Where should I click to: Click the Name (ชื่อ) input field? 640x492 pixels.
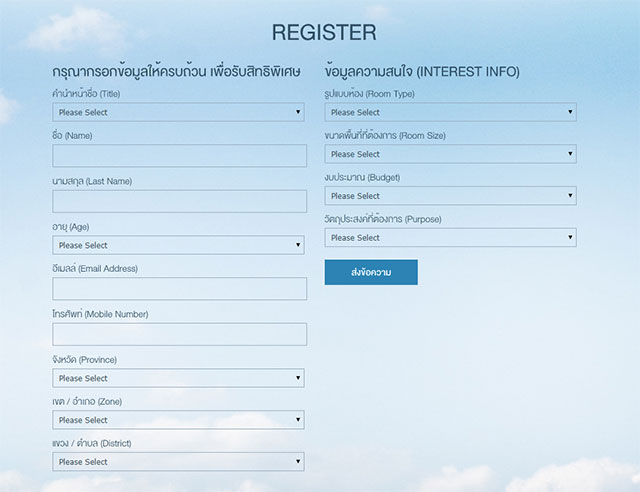pos(179,155)
